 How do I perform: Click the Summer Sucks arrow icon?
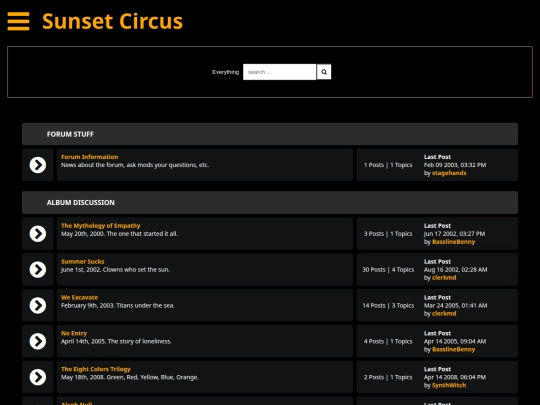[38, 270]
